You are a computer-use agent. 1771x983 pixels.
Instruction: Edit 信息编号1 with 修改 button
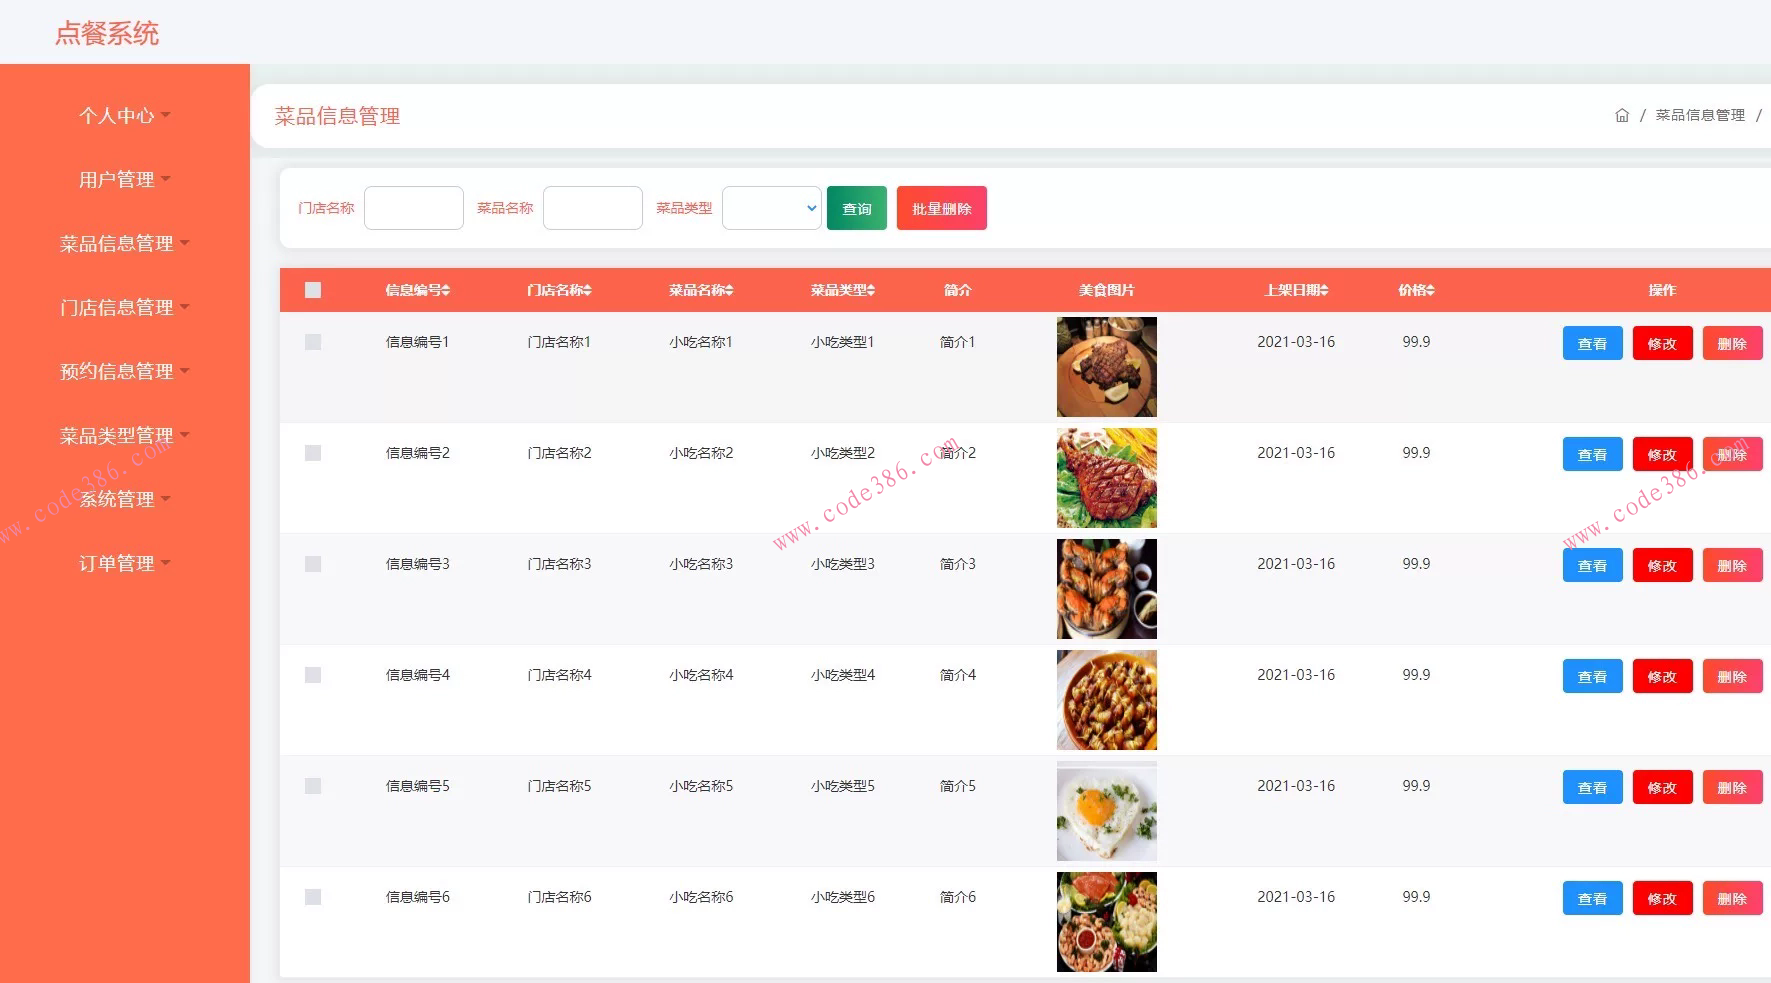click(x=1663, y=343)
